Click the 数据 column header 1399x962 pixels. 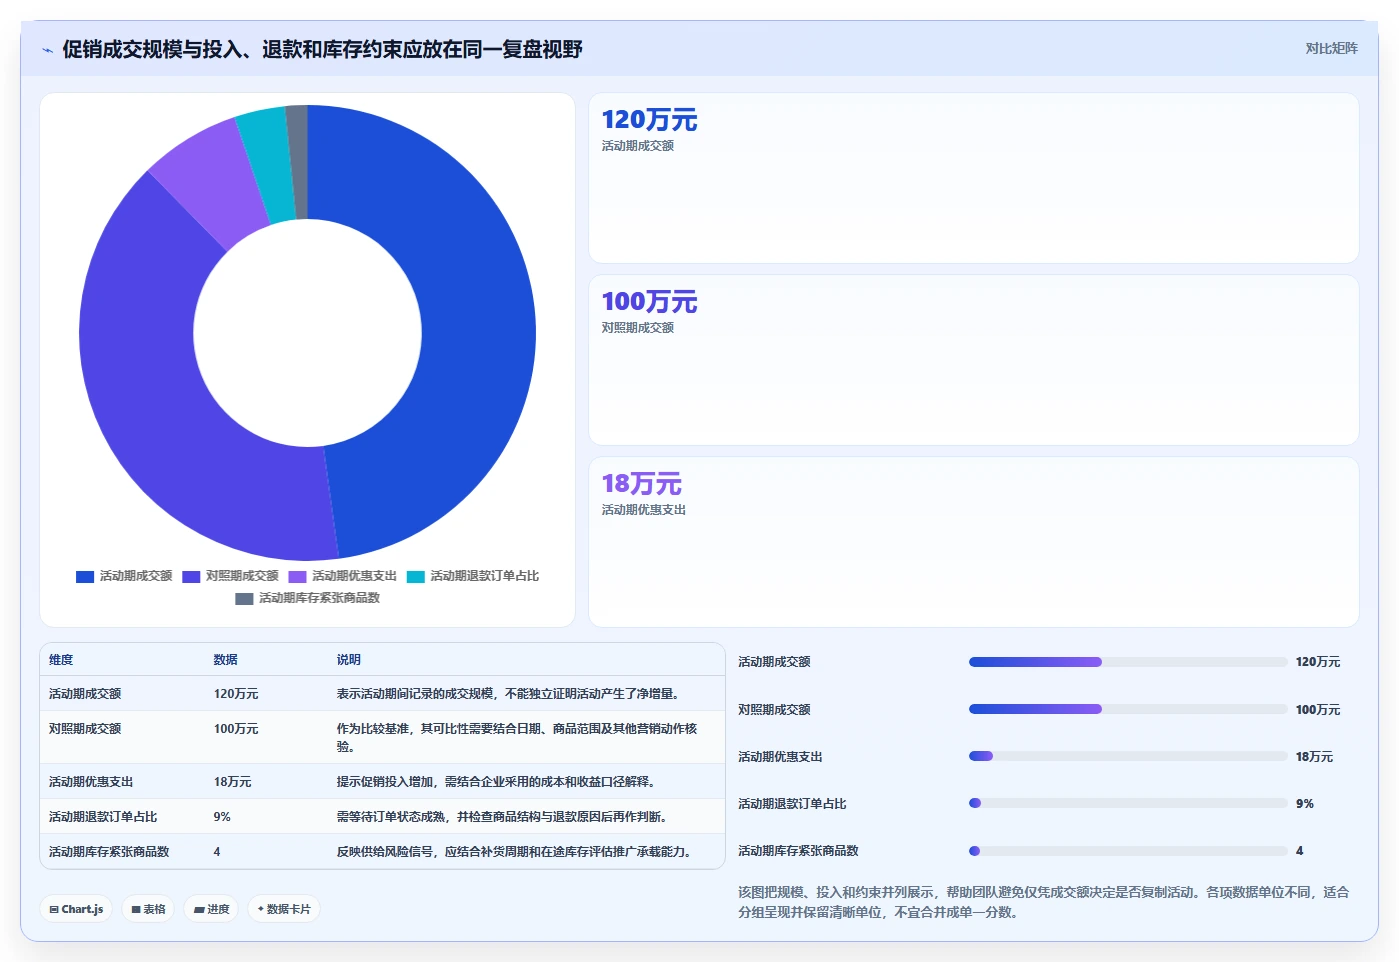[x=225, y=660]
